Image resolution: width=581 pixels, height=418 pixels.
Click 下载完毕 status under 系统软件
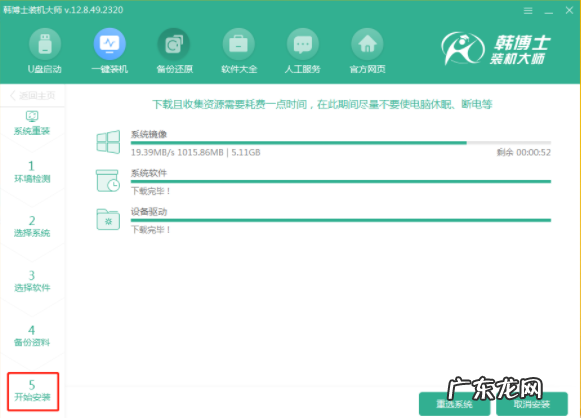tap(151, 191)
